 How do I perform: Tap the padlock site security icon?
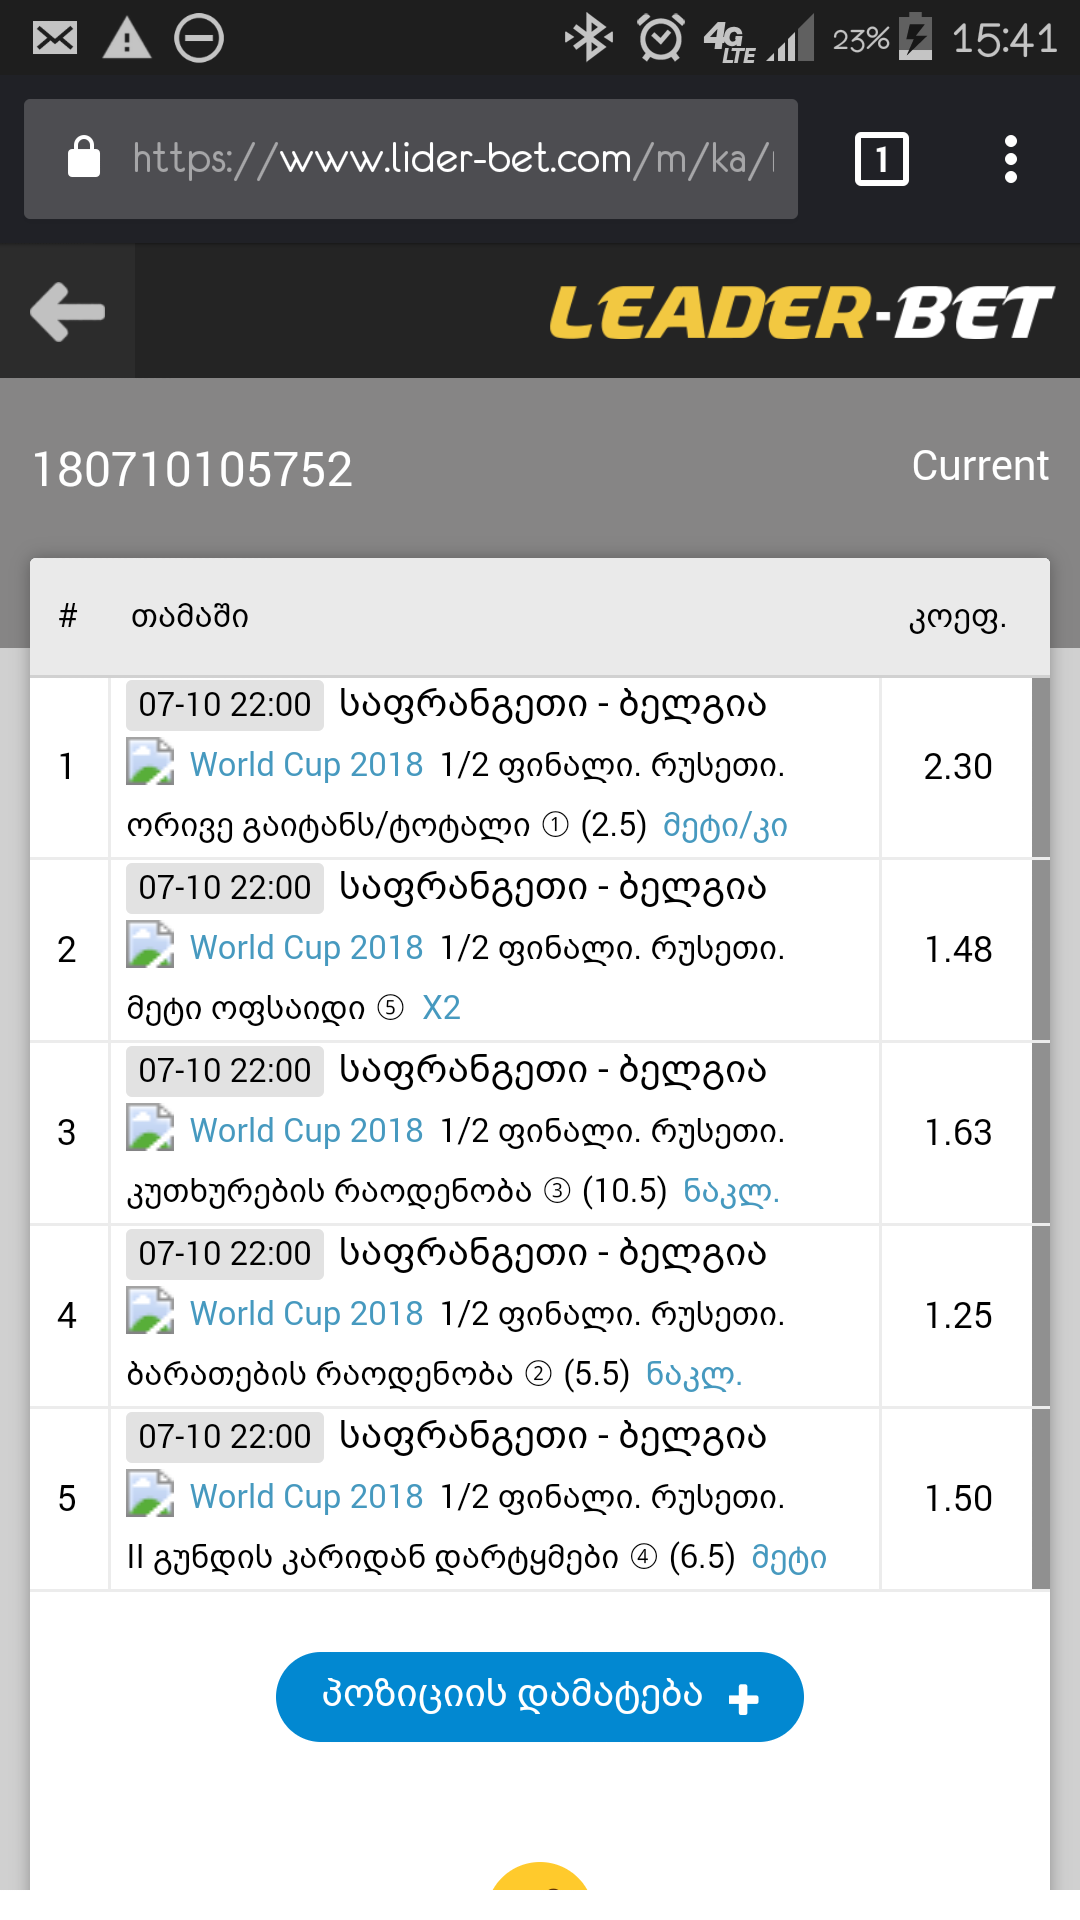click(84, 157)
